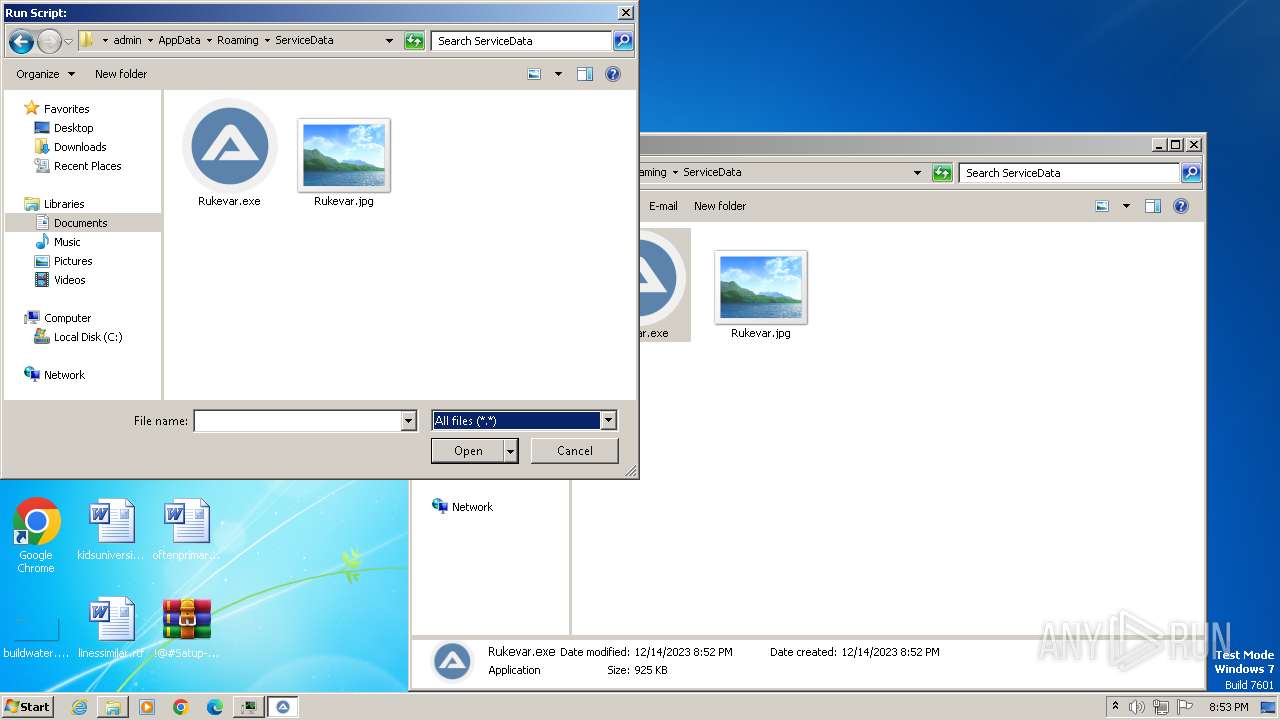This screenshot has height=720, width=1280.
Task: Expand the File name history dropdown
Action: click(408, 421)
